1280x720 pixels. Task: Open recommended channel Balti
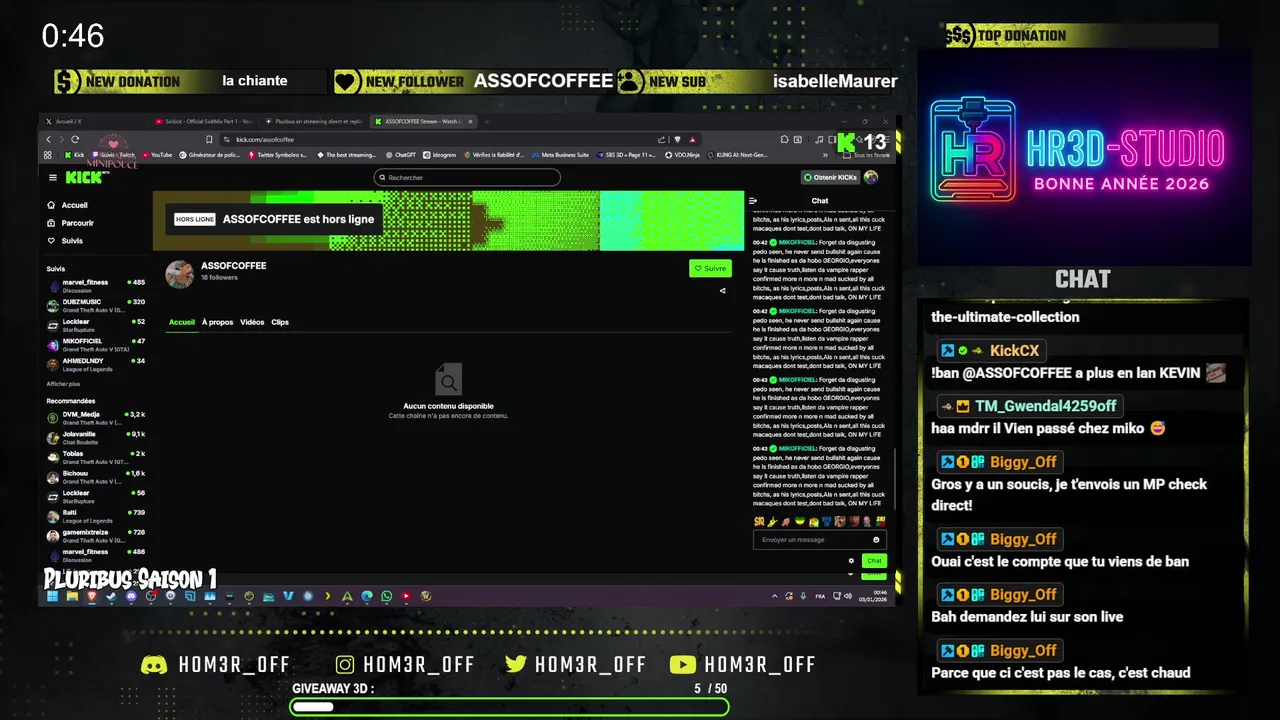point(96,516)
